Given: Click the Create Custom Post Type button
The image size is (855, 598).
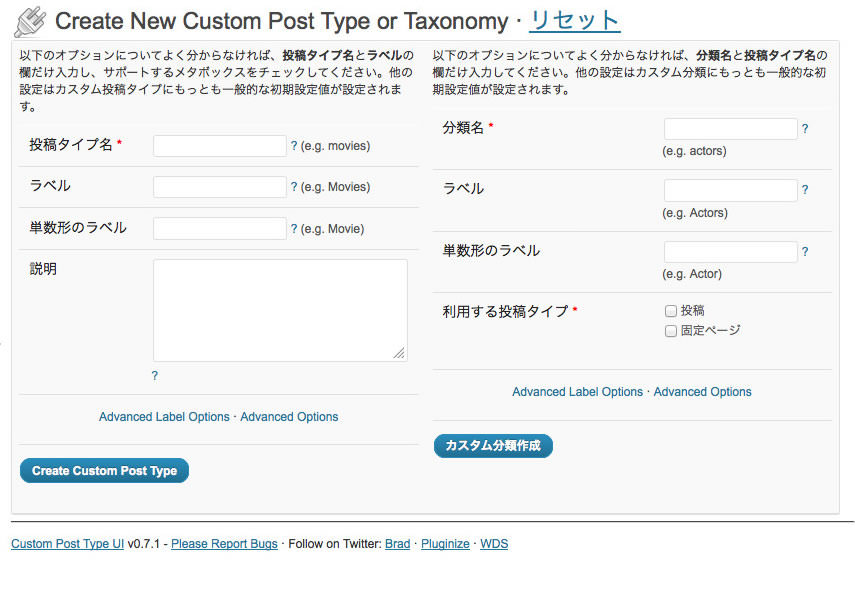Looking at the screenshot, I should coord(104,470).
